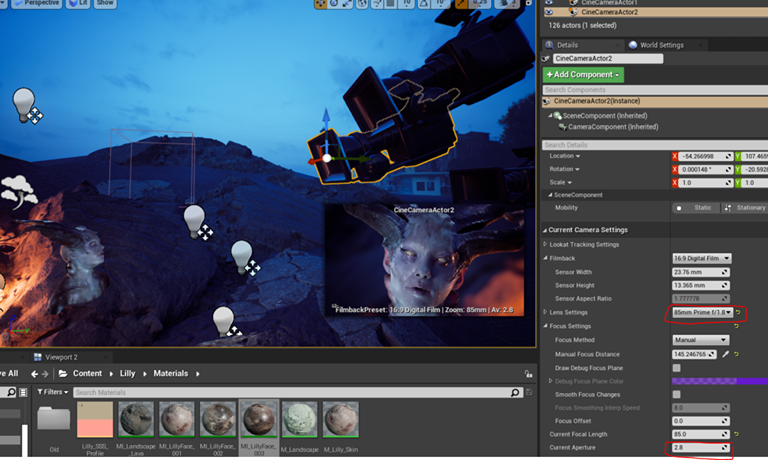Viewport: 768px width, 460px height.
Task: Open the Focus Method Manual dropdown
Action: point(700,340)
